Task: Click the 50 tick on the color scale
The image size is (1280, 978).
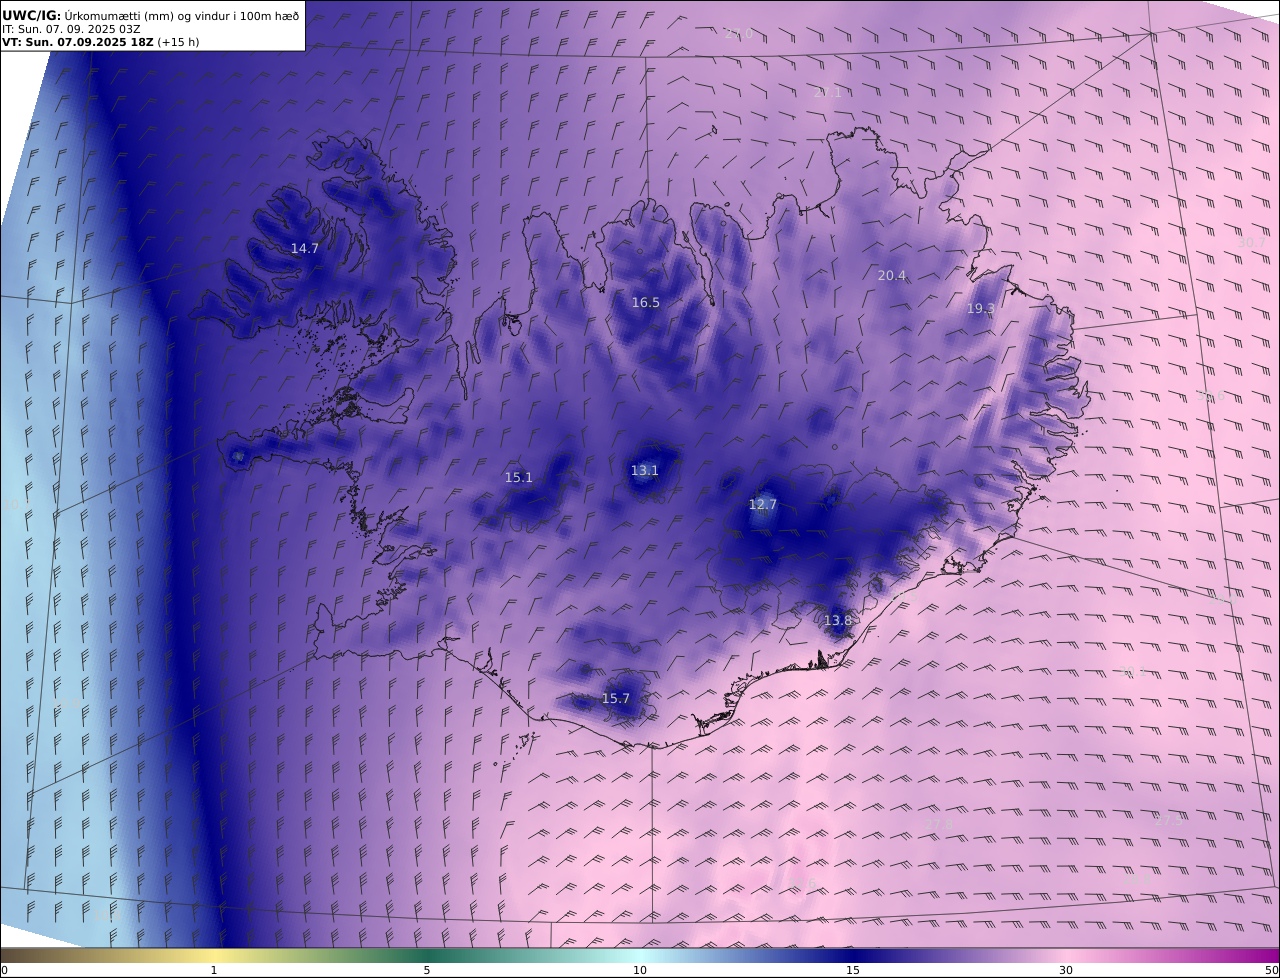Action: coord(1272,970)
